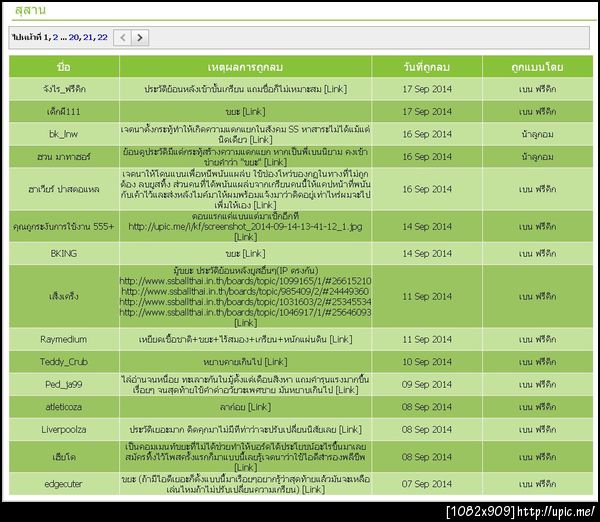Click the วันที่ถูกลบ column header

click(x=427, y=67)
